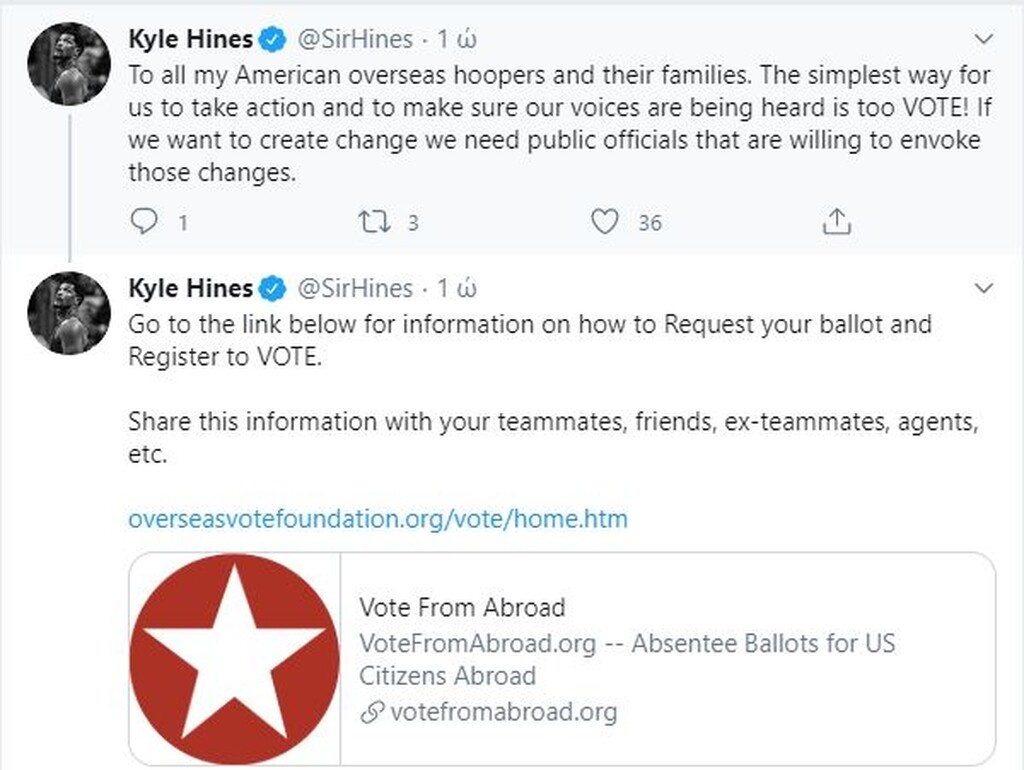Click the profile avatar on the second tweet
Screen dimensions: 1024x770
[x=69, y=313]
